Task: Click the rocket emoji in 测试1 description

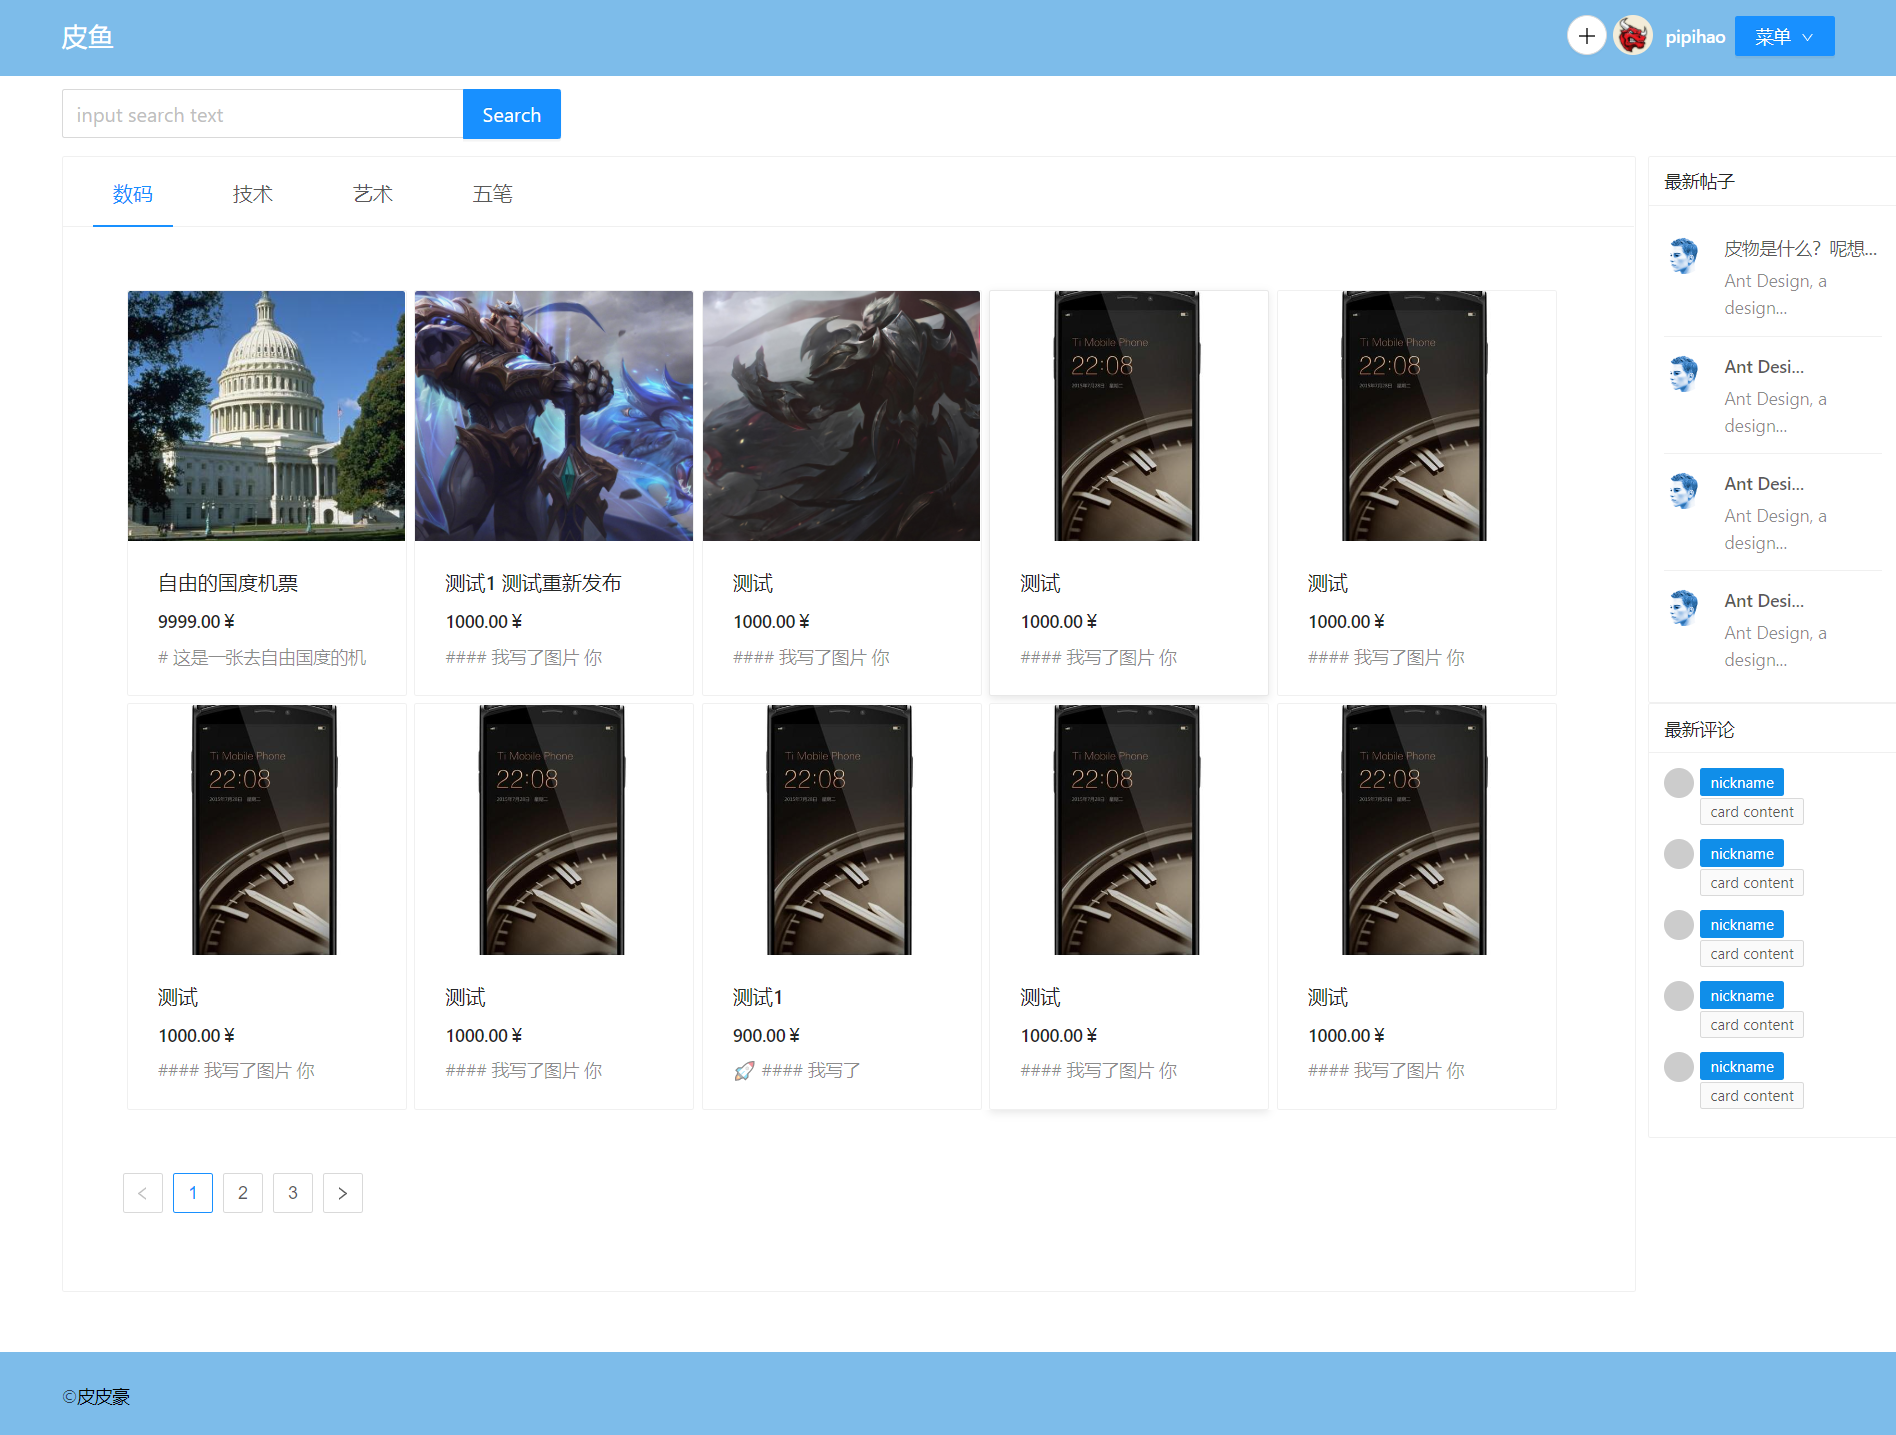Action: point(744,1071)
